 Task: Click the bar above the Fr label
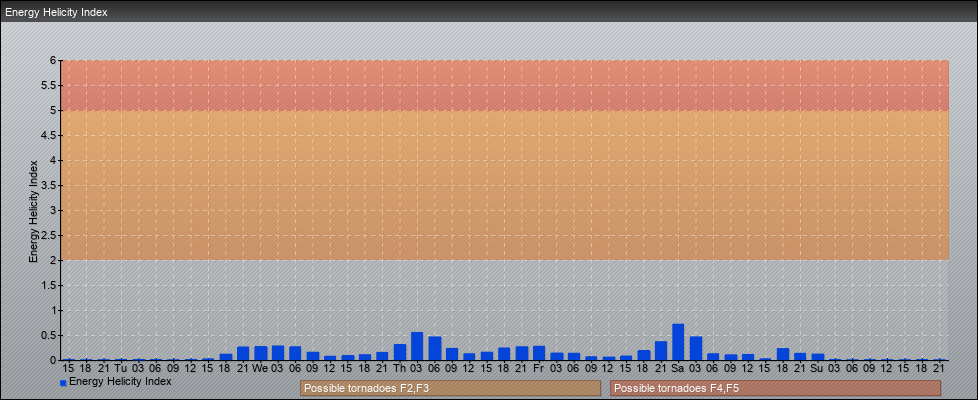539,353
